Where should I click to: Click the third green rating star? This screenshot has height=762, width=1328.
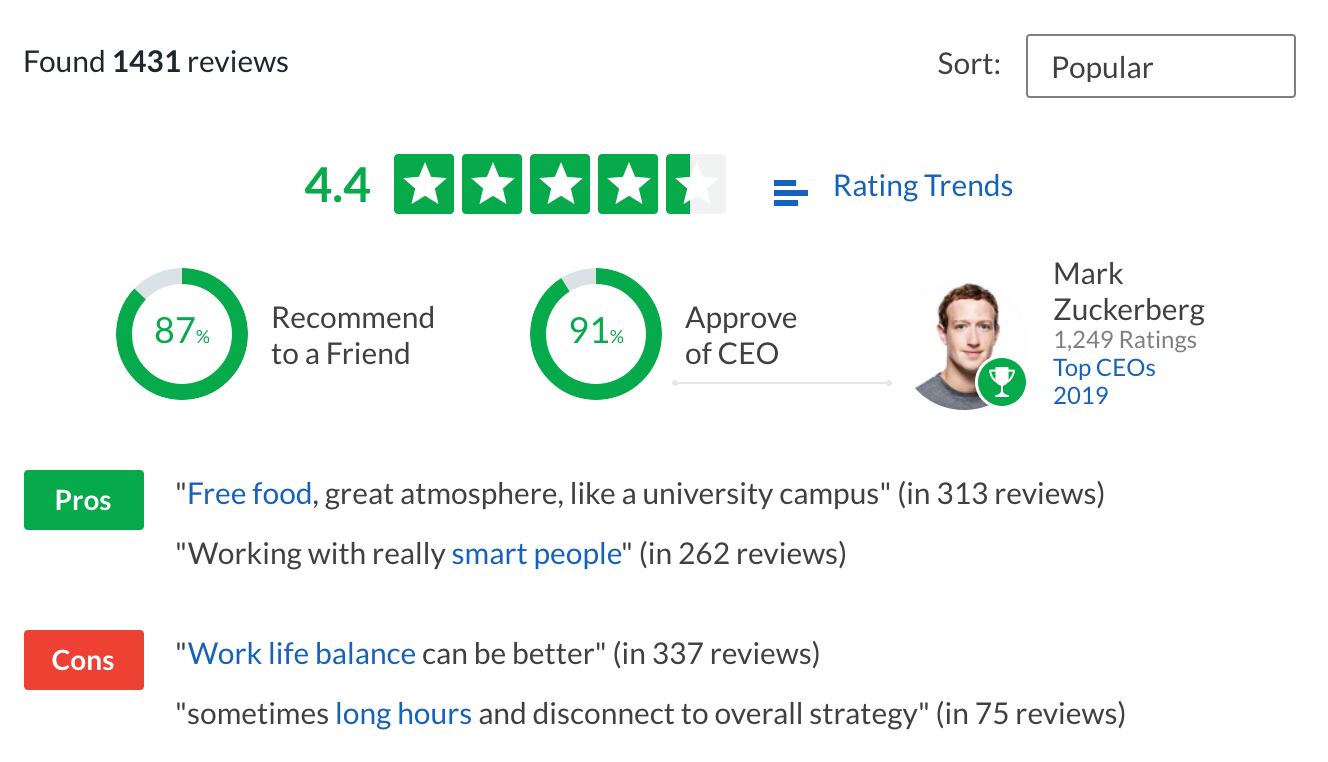point(561,184)
